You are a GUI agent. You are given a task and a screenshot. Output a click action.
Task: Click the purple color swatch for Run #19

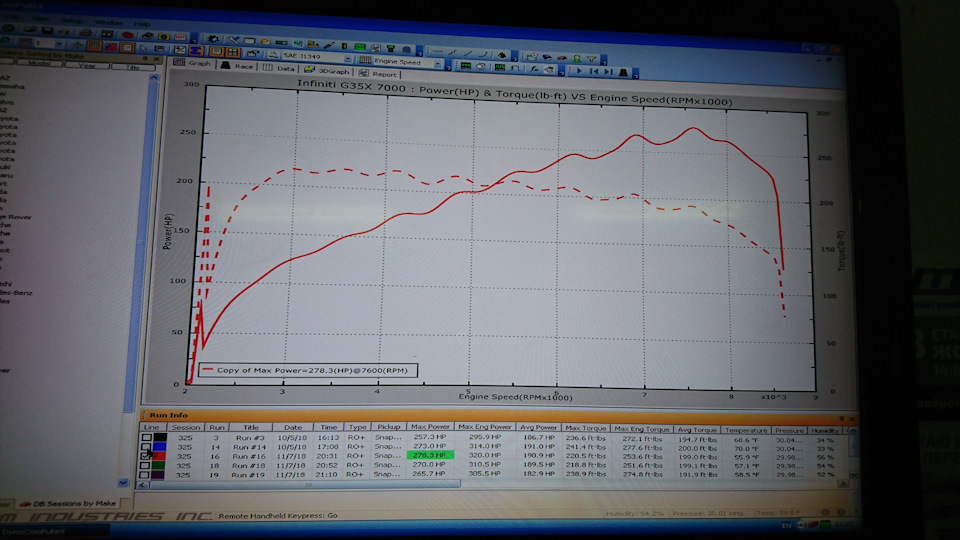click(x=157, y=474)
